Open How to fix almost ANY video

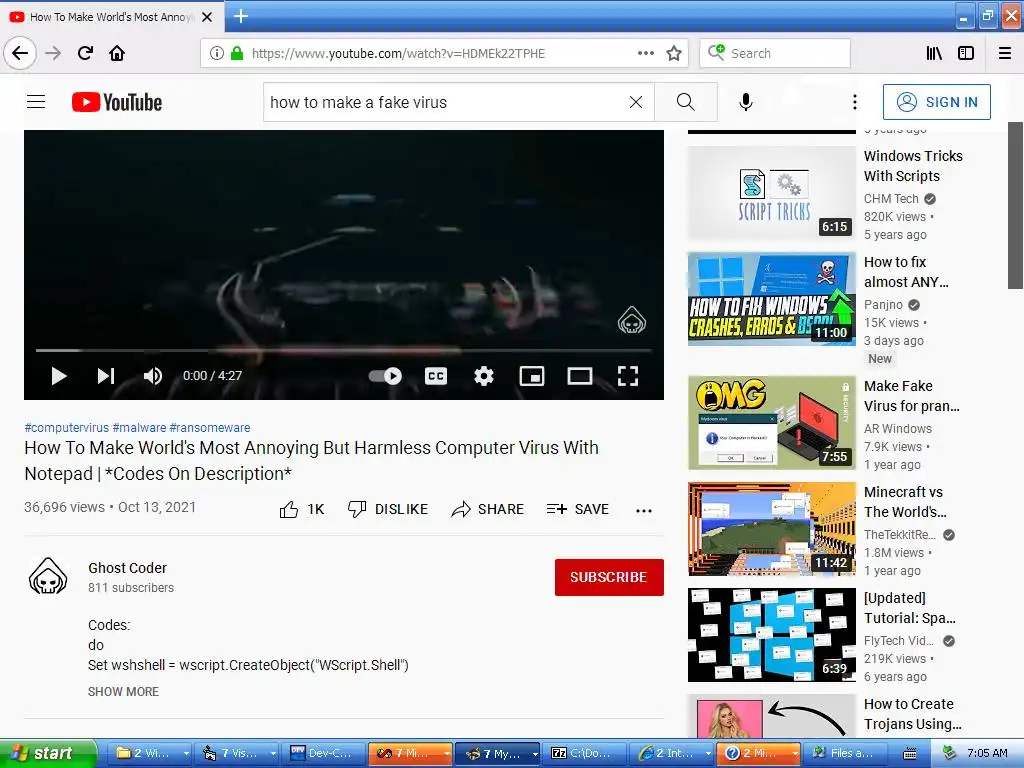point(906,272)
